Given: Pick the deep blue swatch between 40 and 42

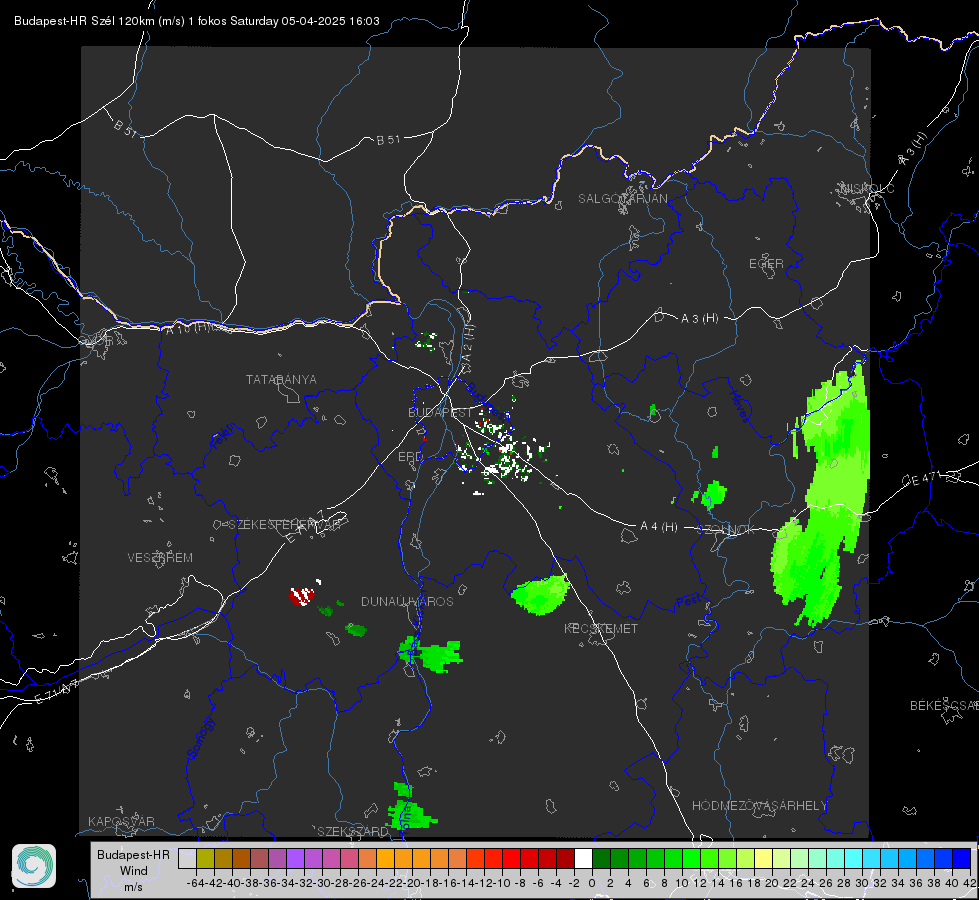Looking at the screenshot, I should click(x=962, y=858).
